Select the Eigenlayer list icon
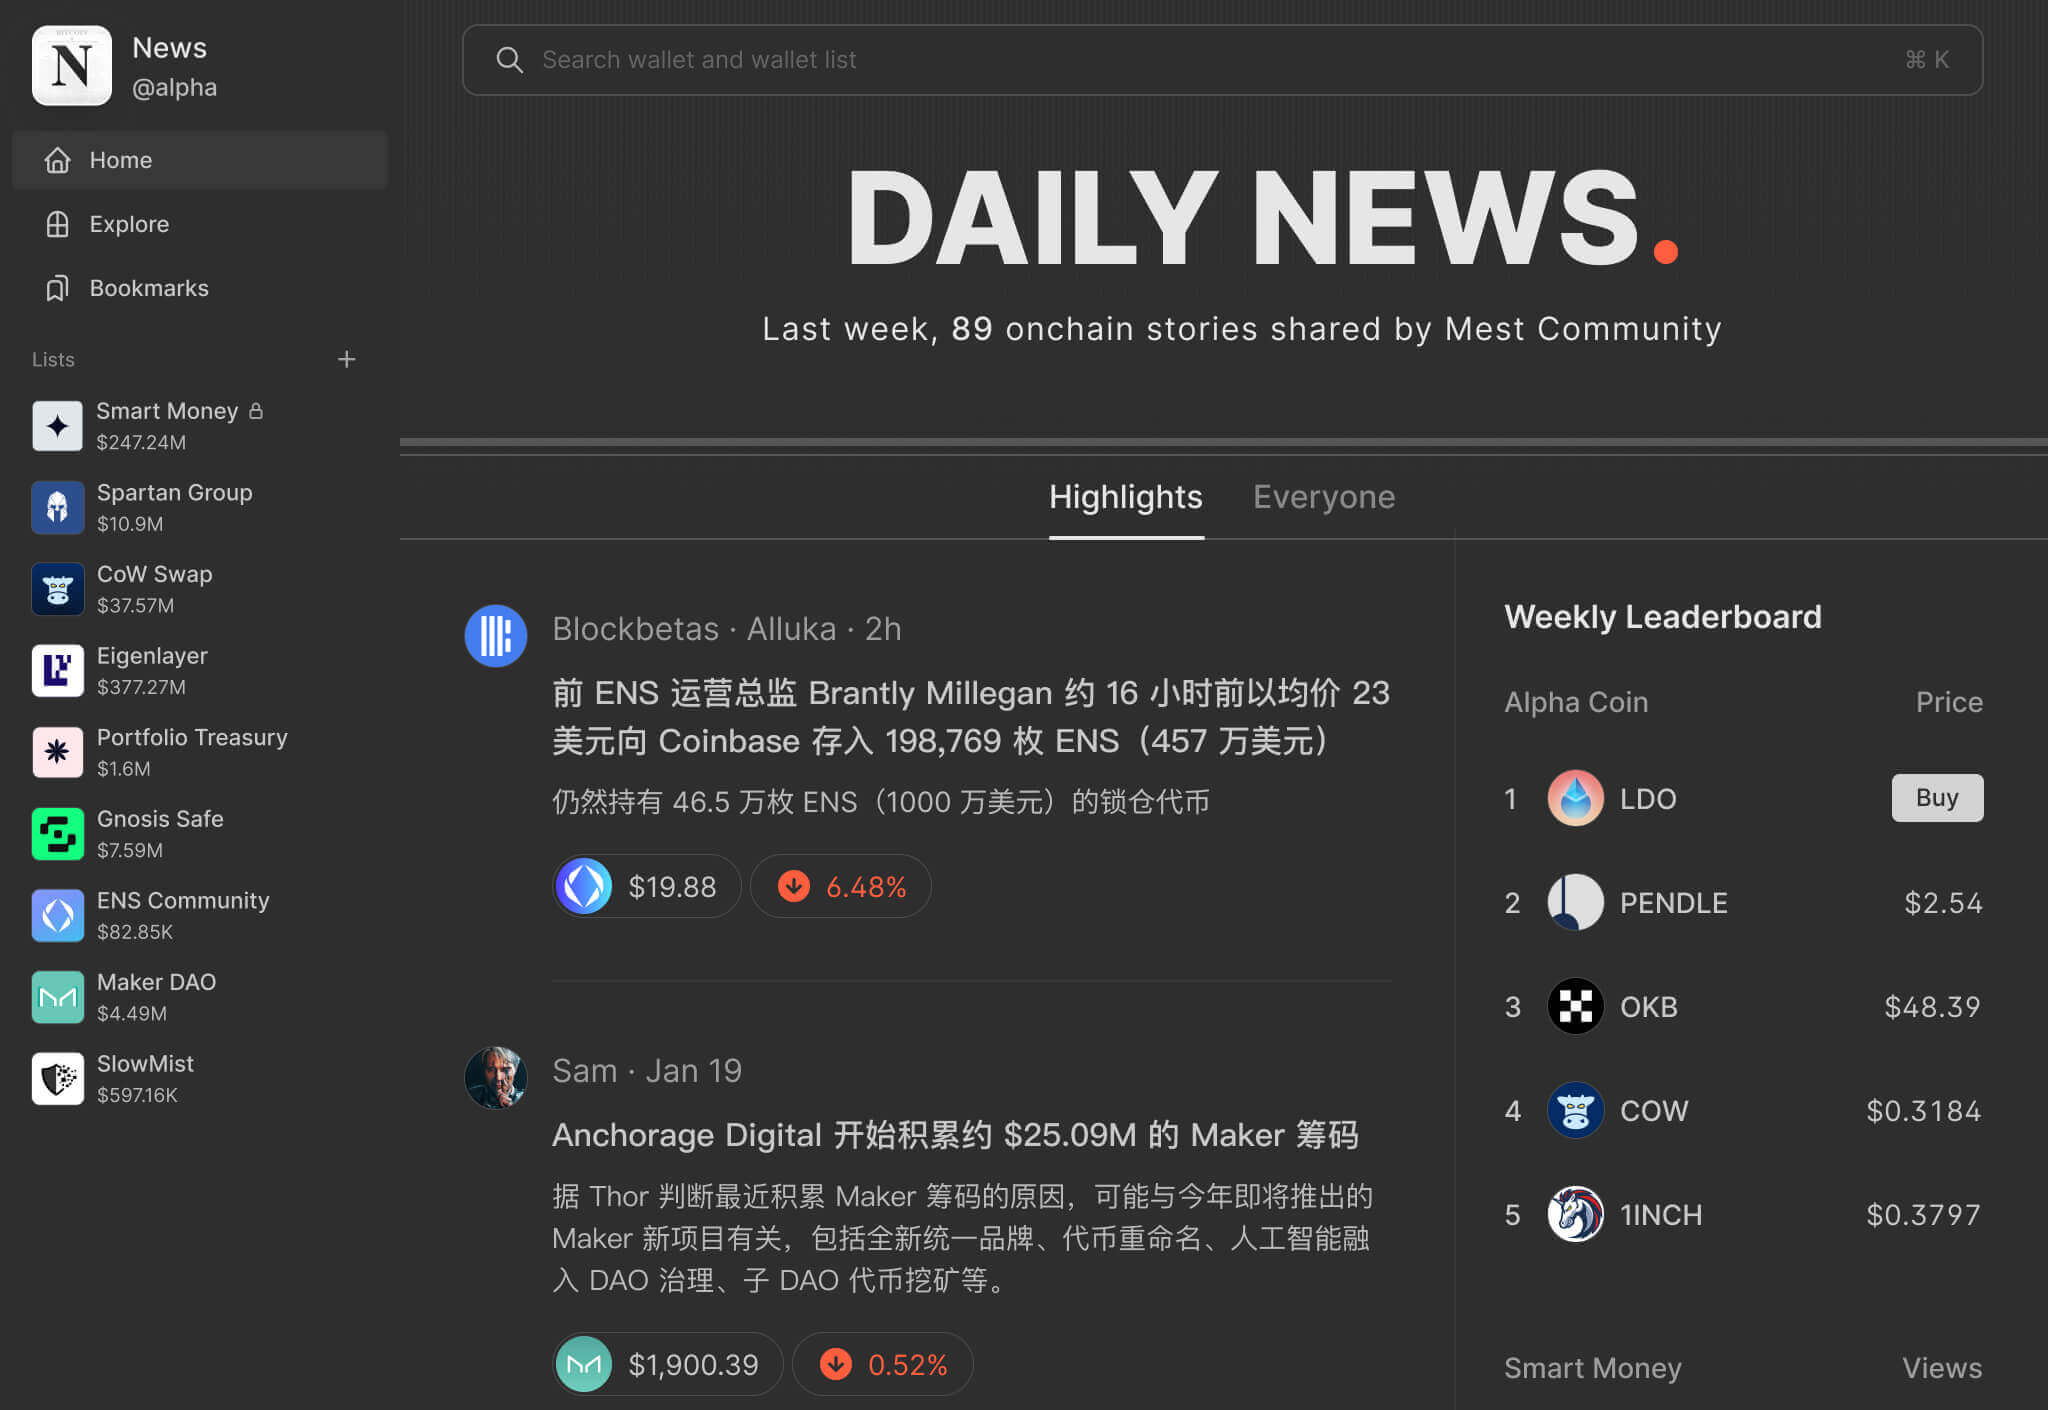 coord(58,670)
